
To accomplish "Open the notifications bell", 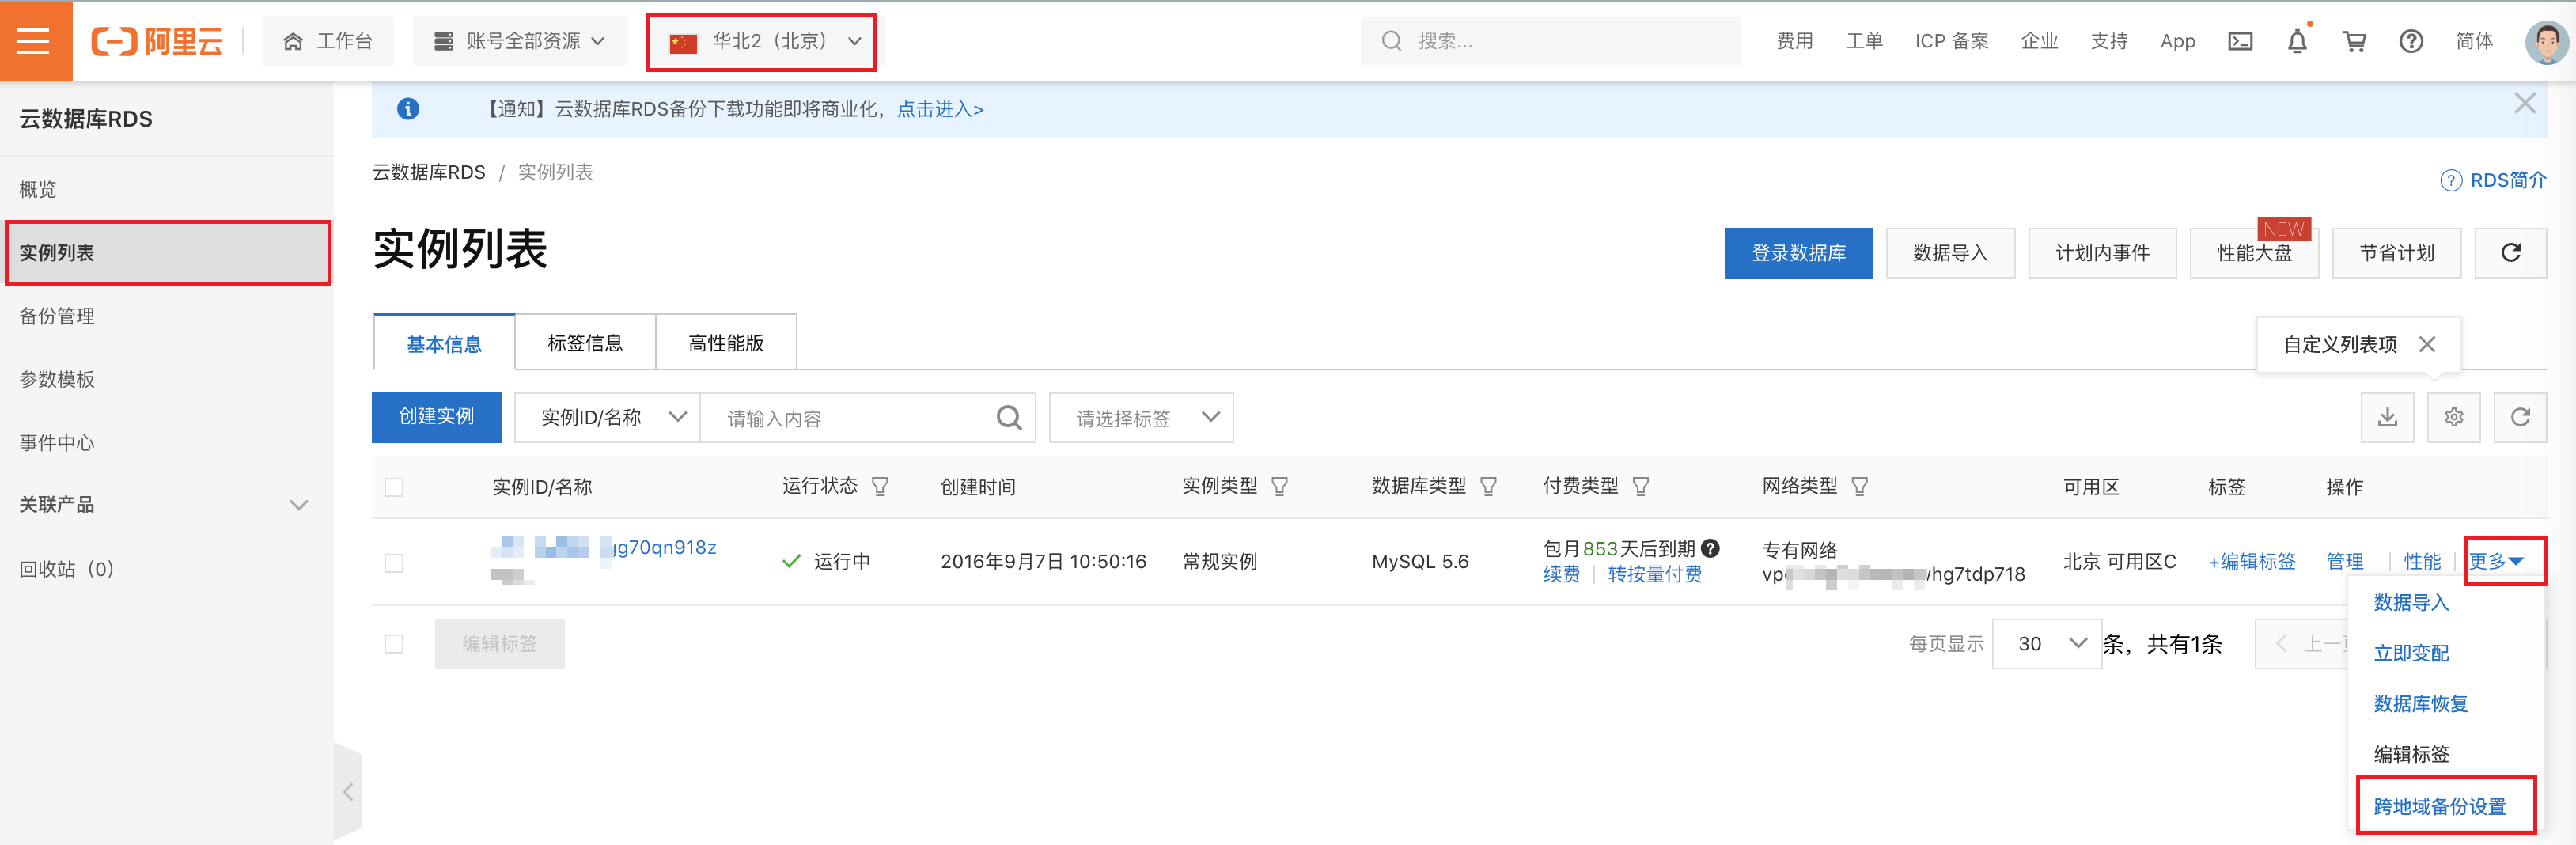I will coord(2297,41).
